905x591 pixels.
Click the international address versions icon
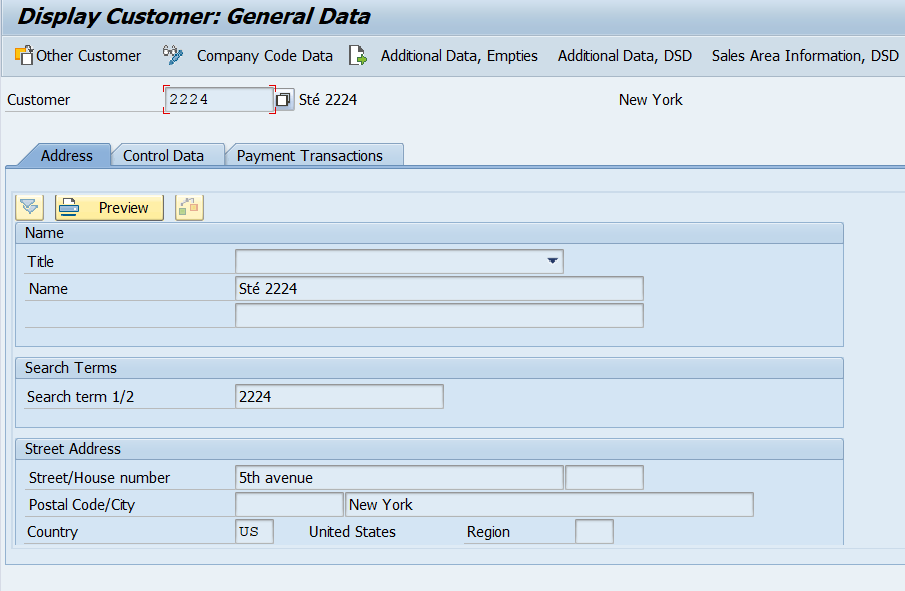click(x=189, y=207)
